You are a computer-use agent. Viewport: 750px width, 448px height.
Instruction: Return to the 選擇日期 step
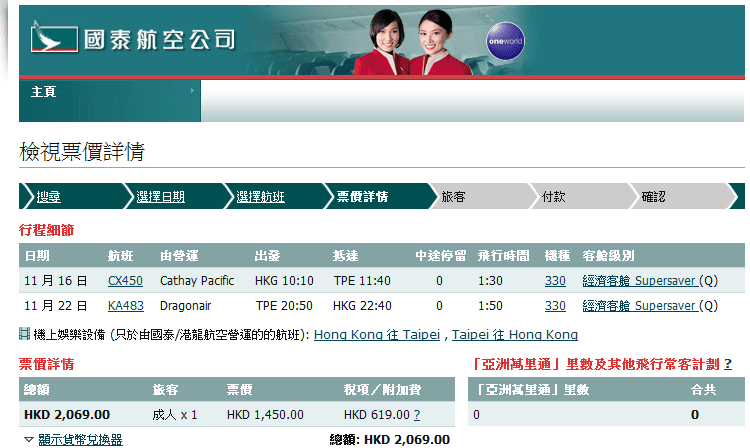pos(160,197)
